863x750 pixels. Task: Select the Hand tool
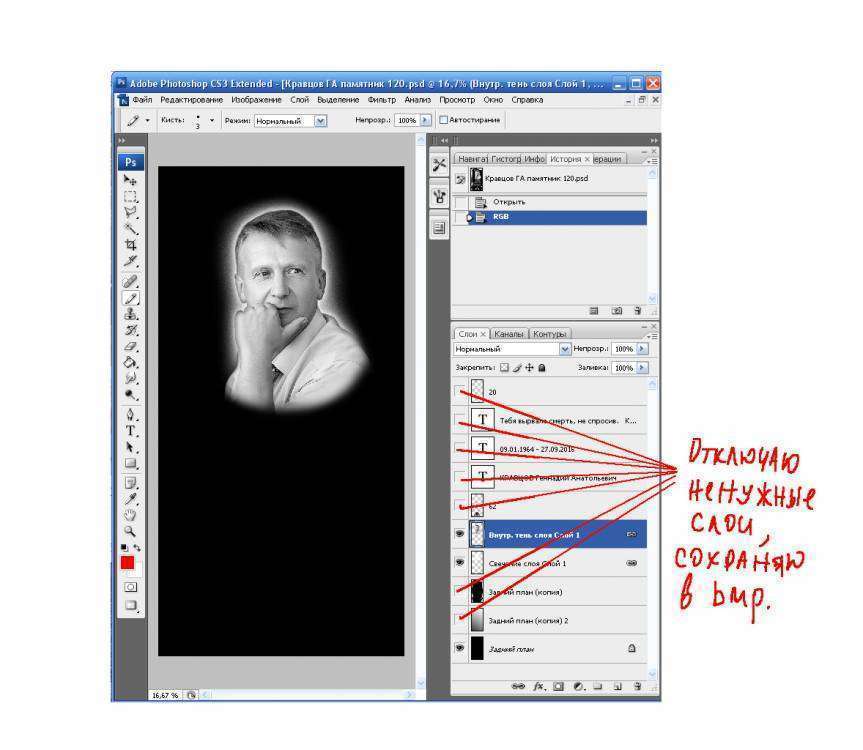(130, 515)
